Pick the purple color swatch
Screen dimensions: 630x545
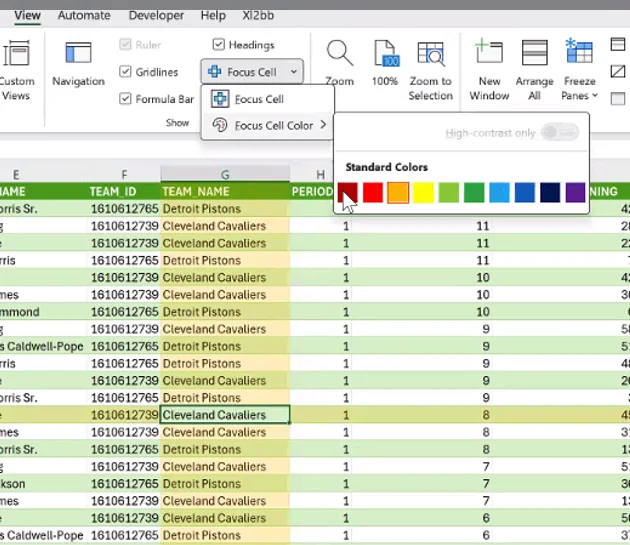[575, 192]
